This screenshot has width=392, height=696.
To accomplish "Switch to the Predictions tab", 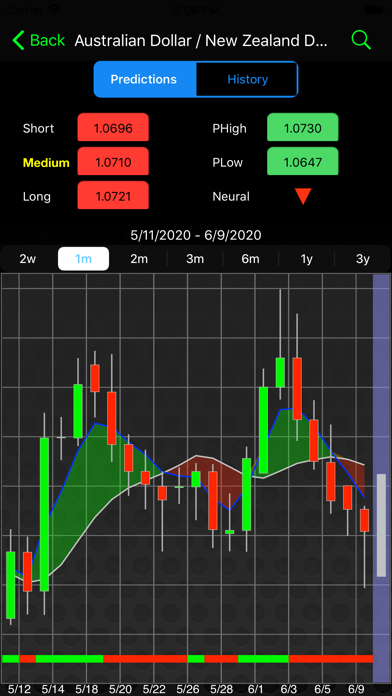I will (x=144, y=79).
